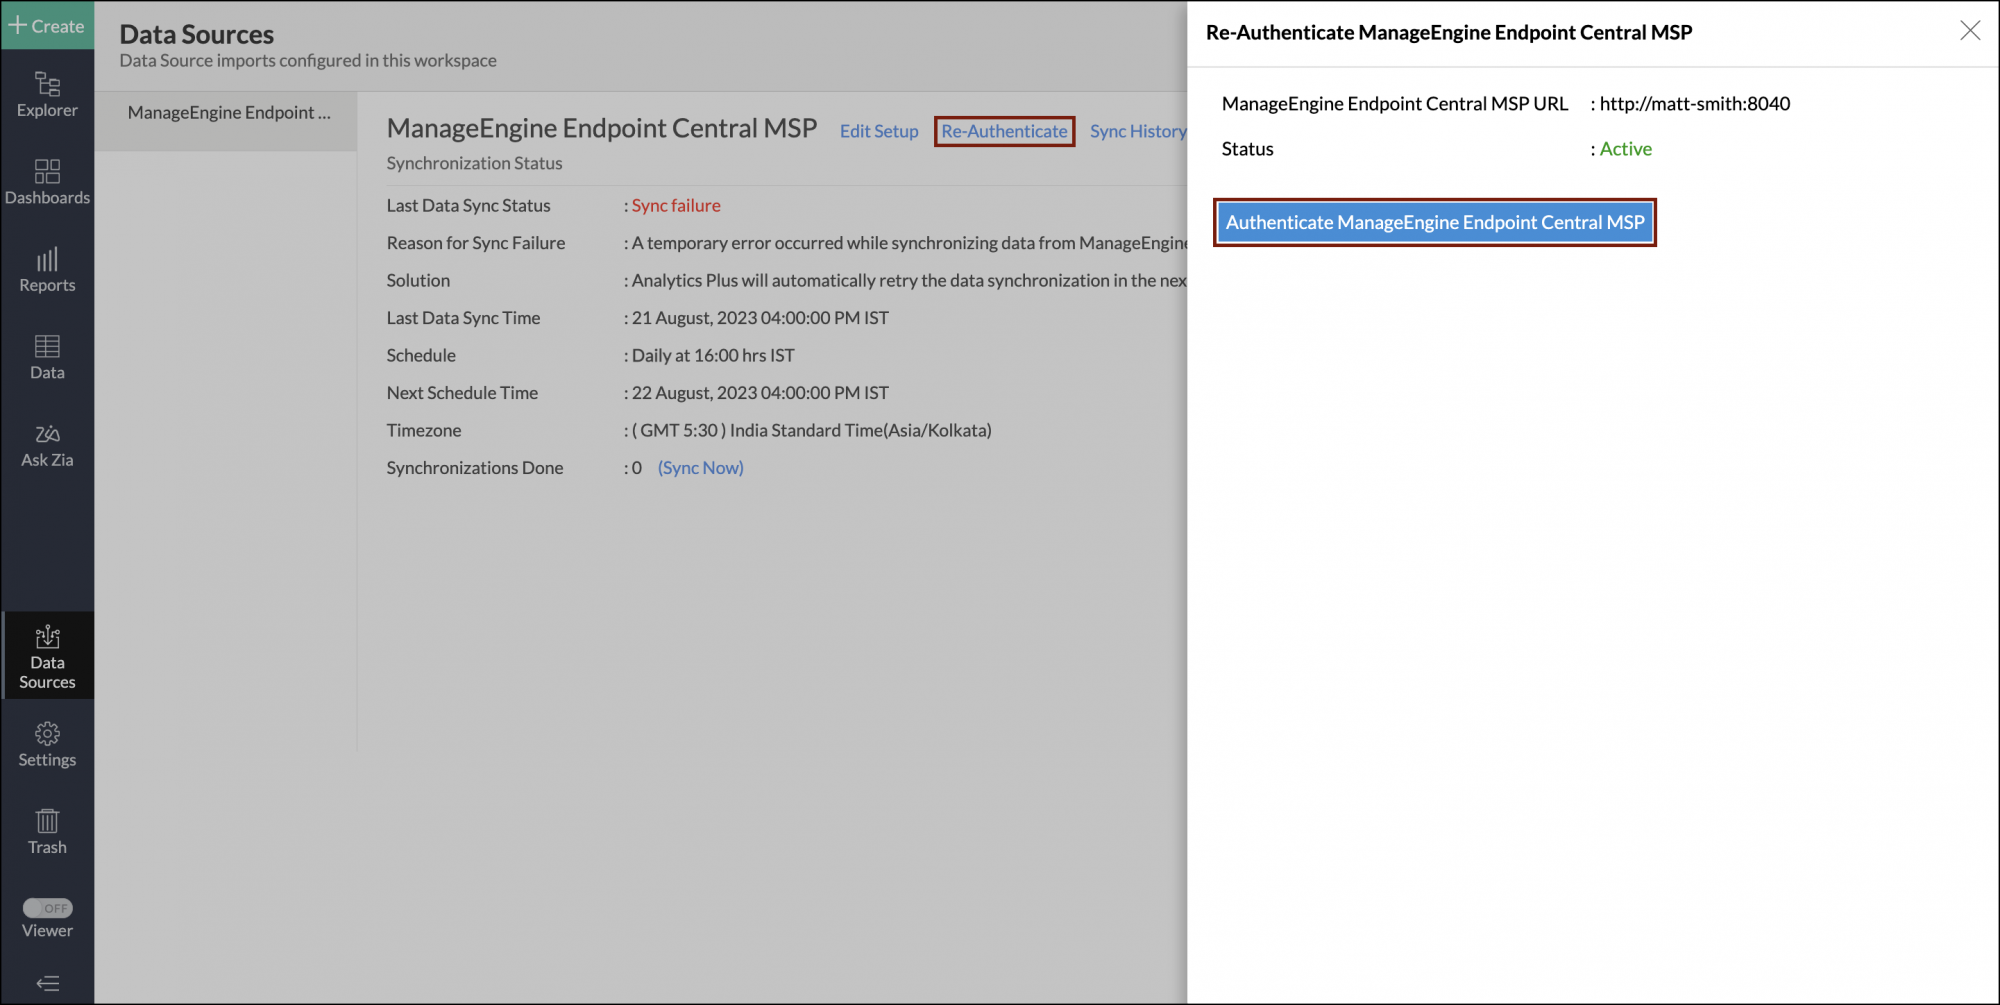Viewport: 2000px width, 1005px height.
Task: Select the Data Sources sidebar icon
Action: click(x=47, y=656)
